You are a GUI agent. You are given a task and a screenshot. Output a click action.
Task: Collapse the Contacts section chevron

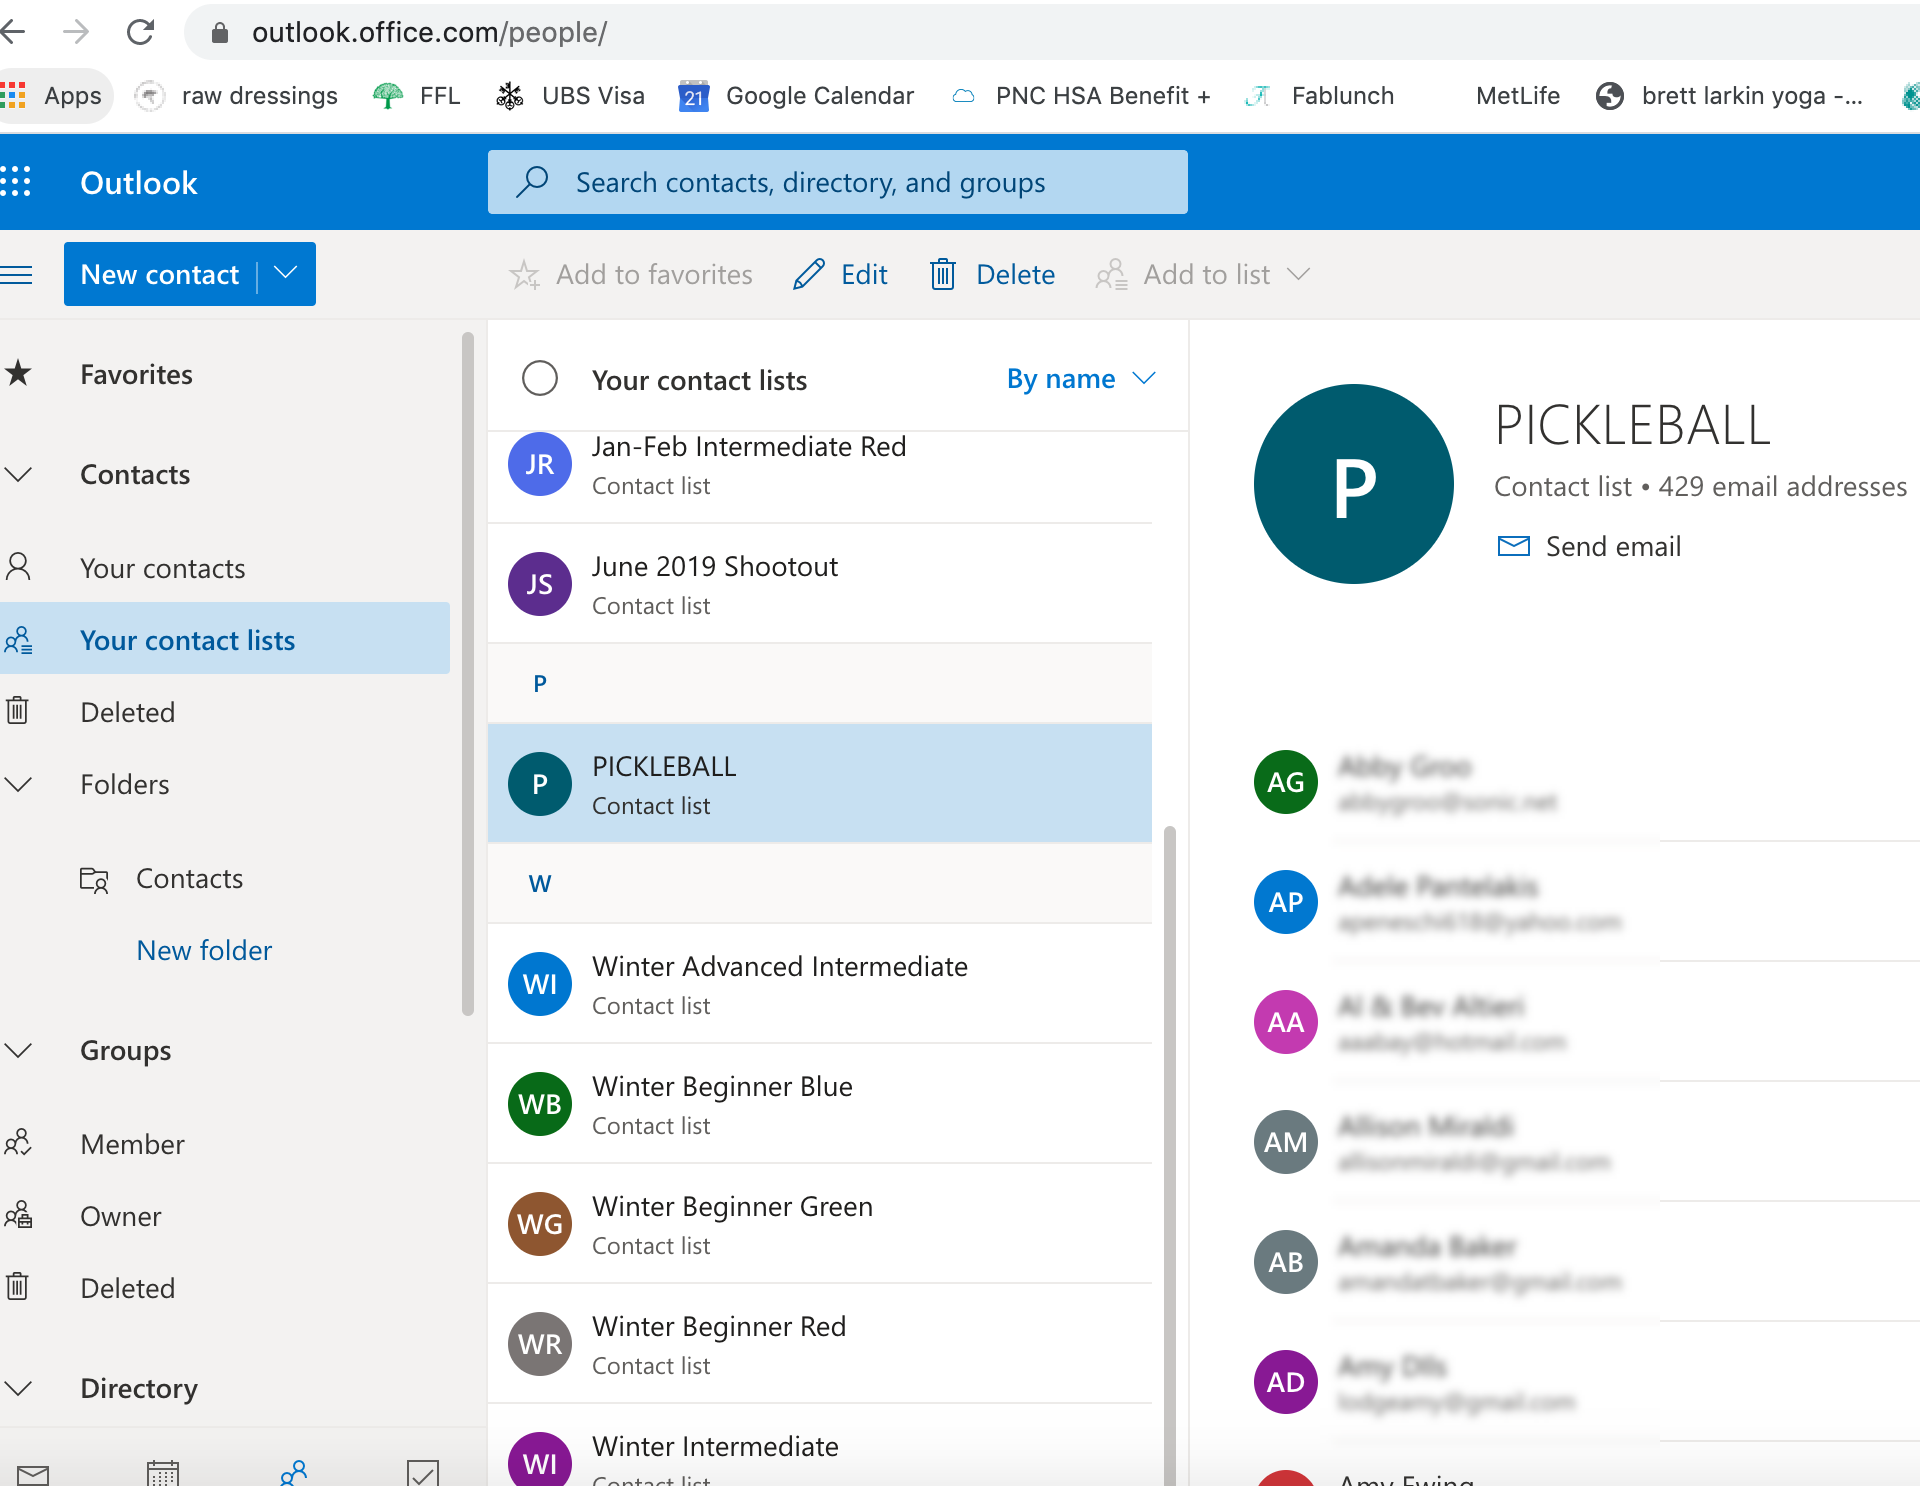[18, 474]
